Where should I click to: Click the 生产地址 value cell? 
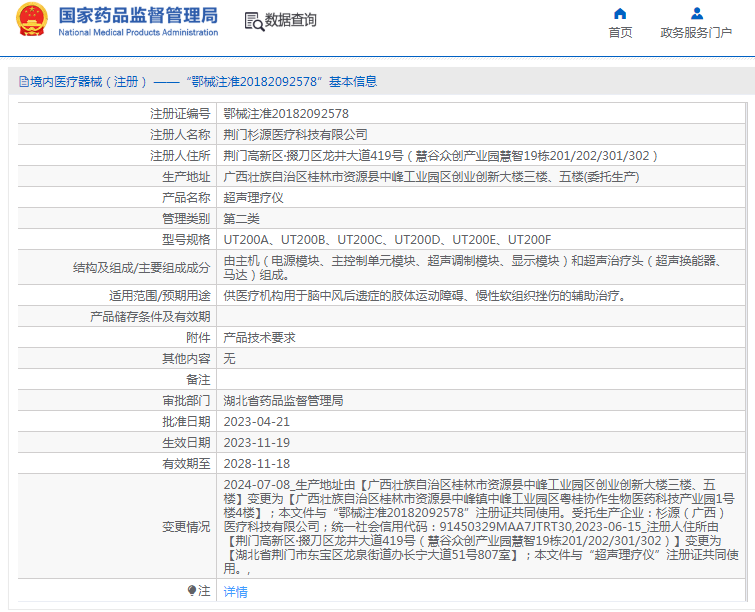[x=431, y=177]
